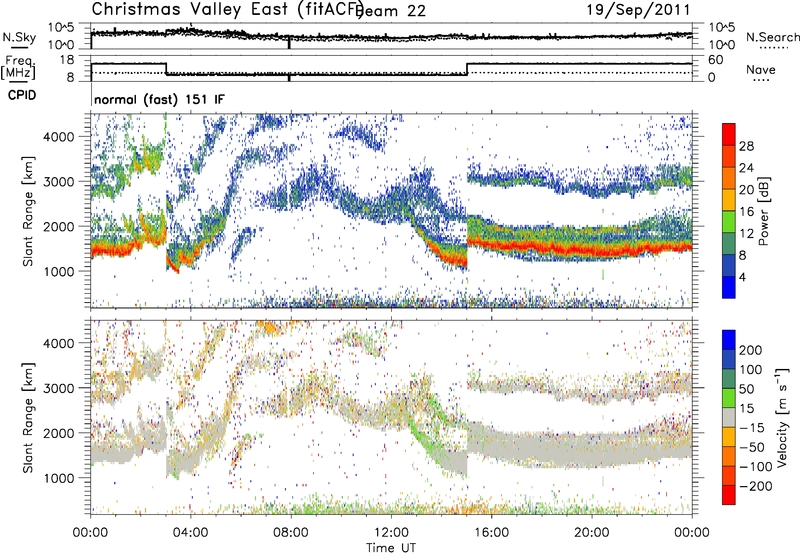Click the solid line sample under N.Sky
Image resolution: width=800 pixels, height=554 pixels.
coord(19,47)
